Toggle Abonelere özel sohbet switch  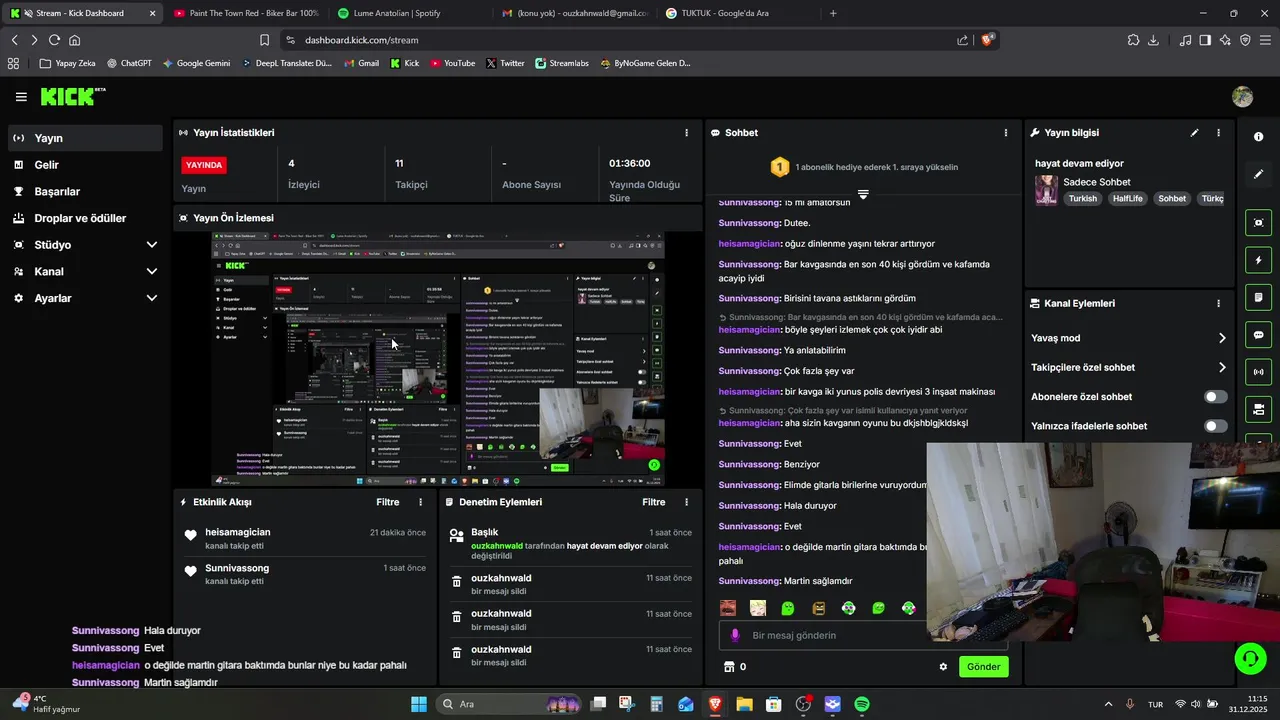(1215, 397)
